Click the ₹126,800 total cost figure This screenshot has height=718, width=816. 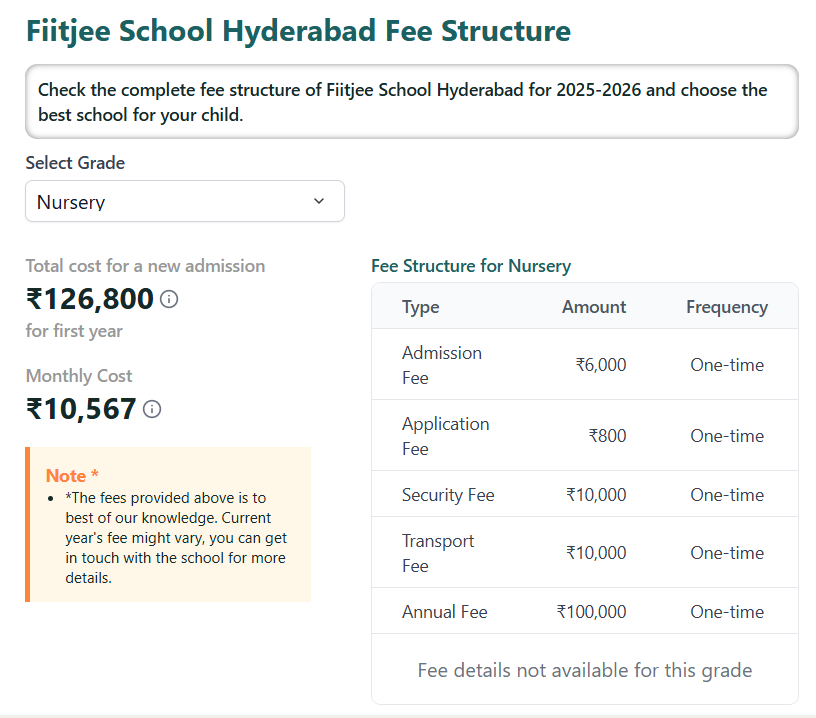pos(90,299)
